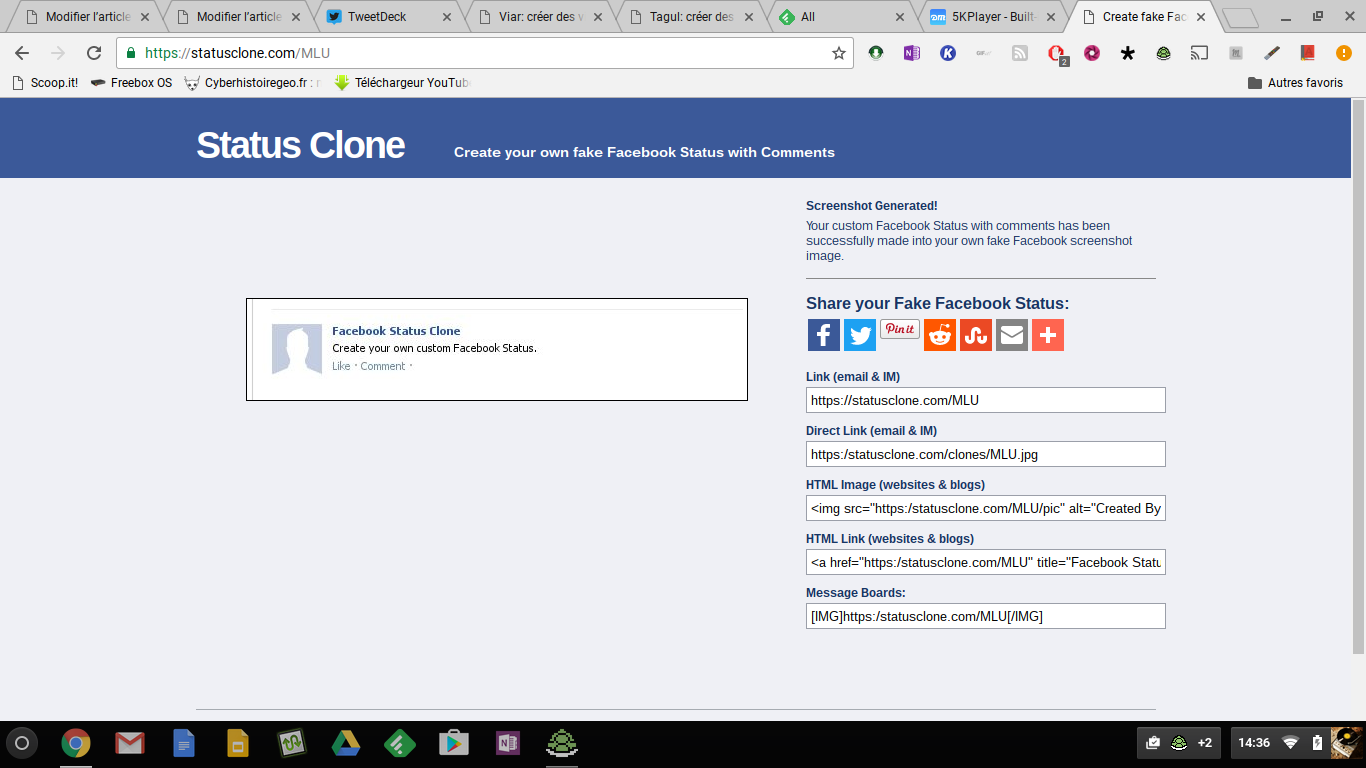Select the Direct Link field with MLU.jpg

[x=986, y=454]
